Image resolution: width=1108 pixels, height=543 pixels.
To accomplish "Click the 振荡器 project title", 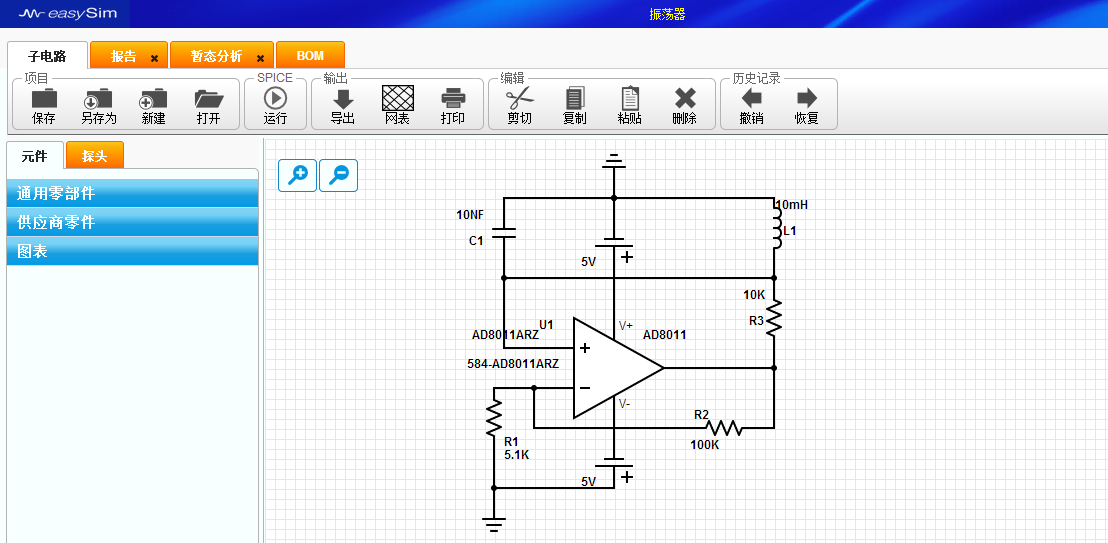I will click(x=668, y=14).
